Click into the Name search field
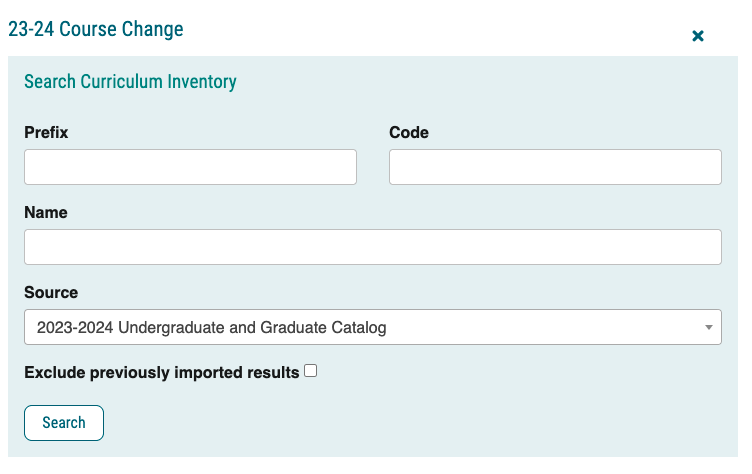This screenshot has height=474, width=752. pyautogui.click(x=372, y=247)
